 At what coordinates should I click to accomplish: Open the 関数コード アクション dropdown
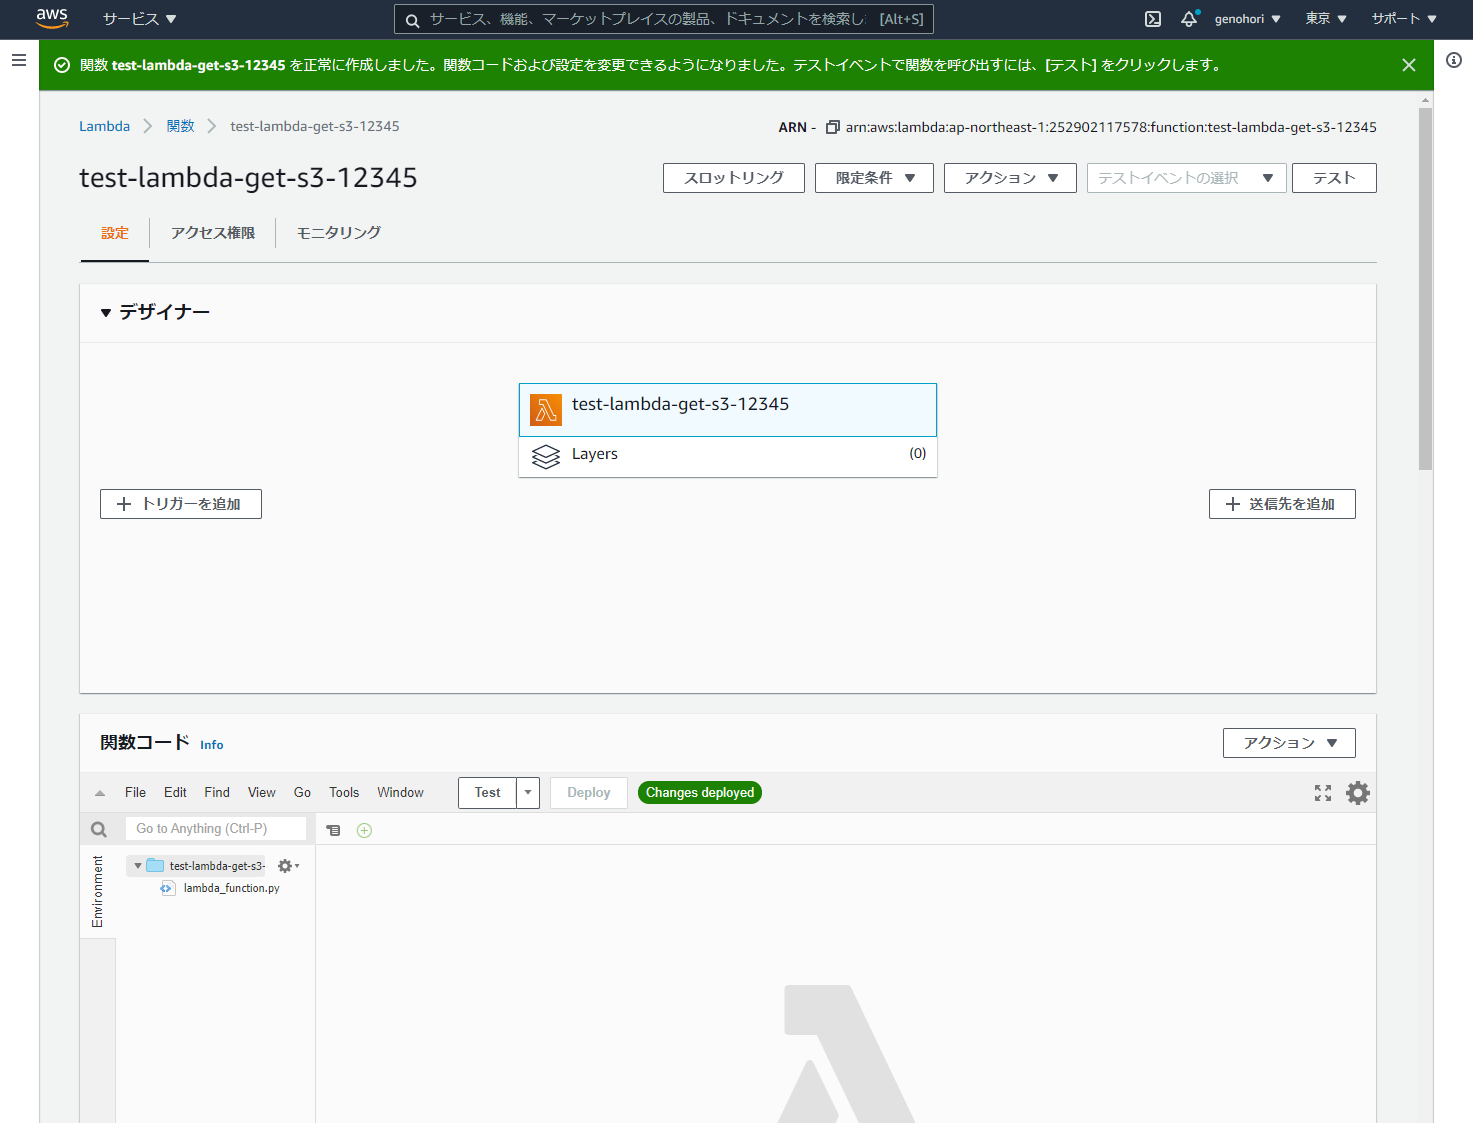pyautogui.click(x=1289, y=743)
